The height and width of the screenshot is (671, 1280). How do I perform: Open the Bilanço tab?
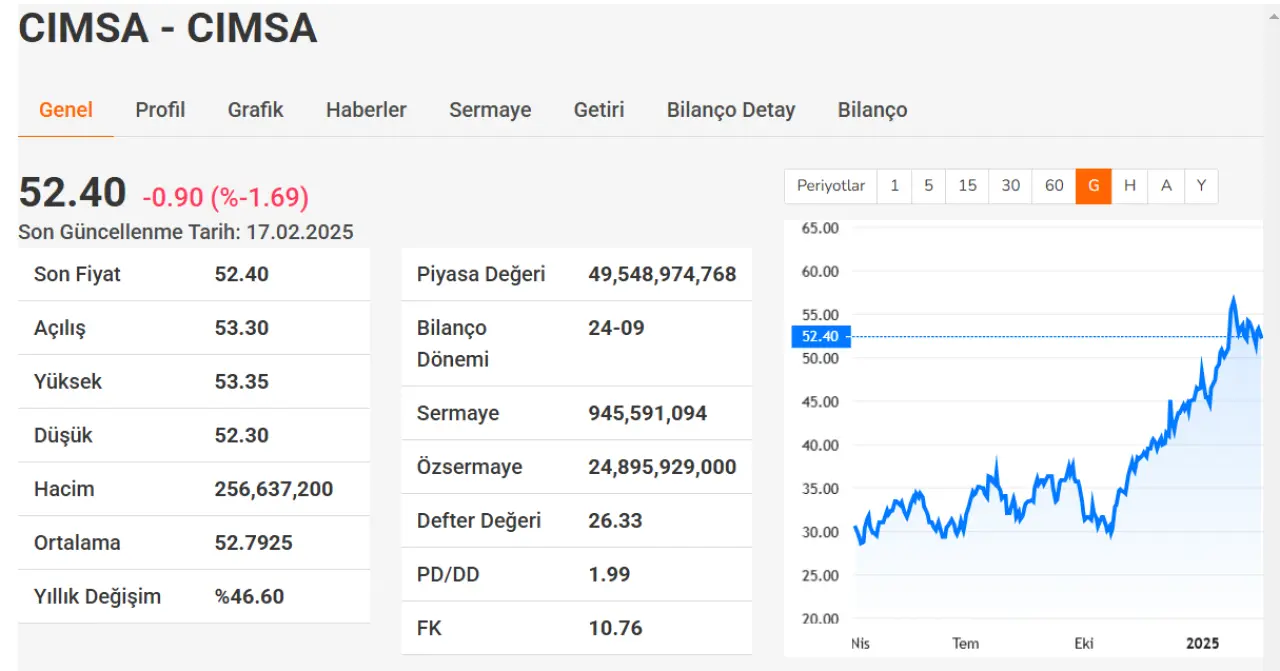[x=872, y=110]
